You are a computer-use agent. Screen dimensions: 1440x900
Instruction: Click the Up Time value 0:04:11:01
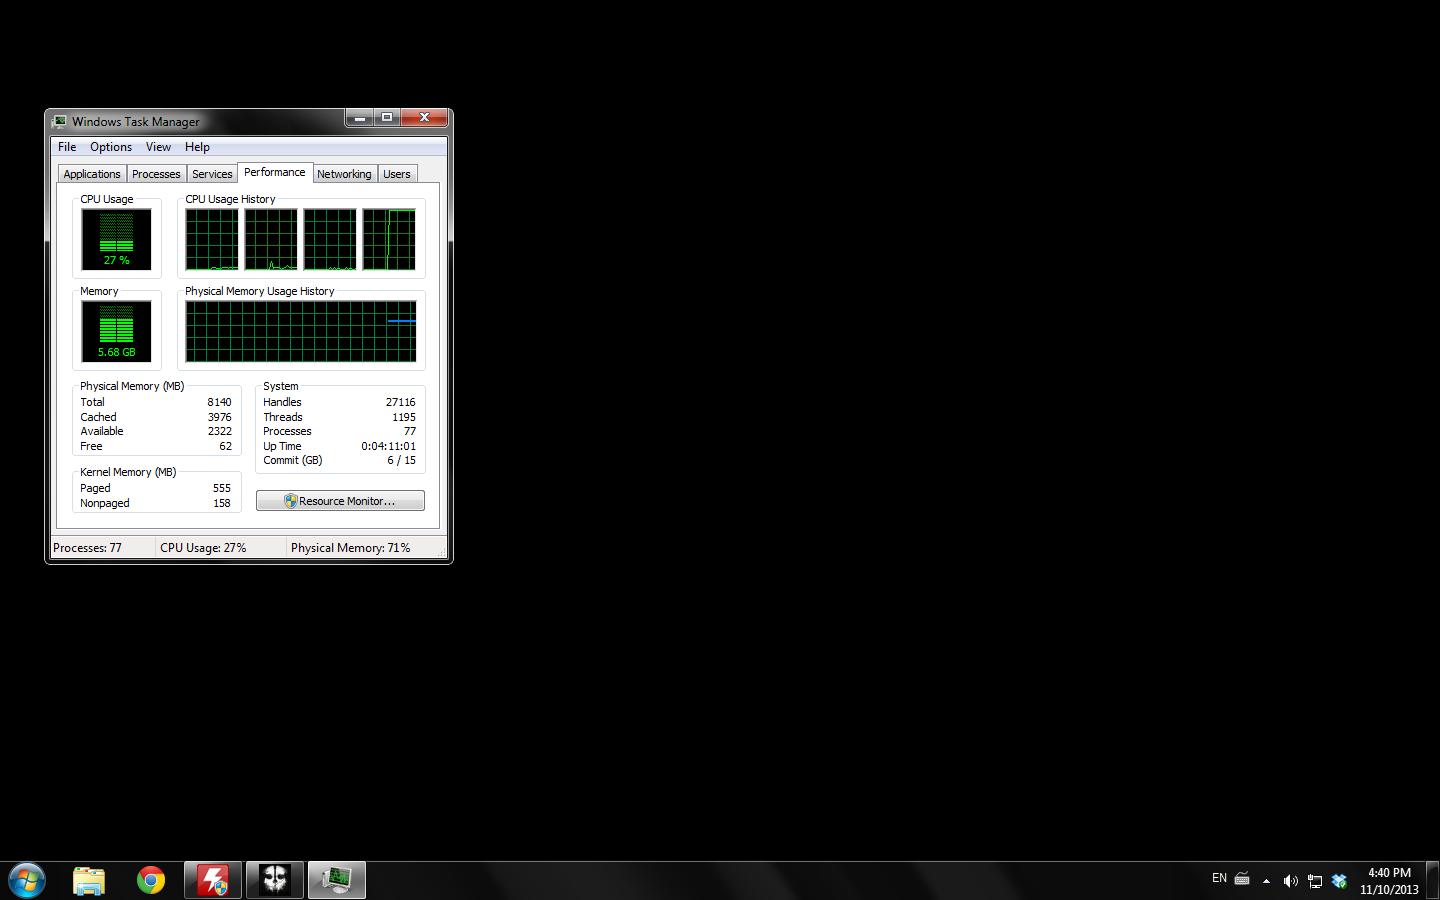[x=389, y=446]
